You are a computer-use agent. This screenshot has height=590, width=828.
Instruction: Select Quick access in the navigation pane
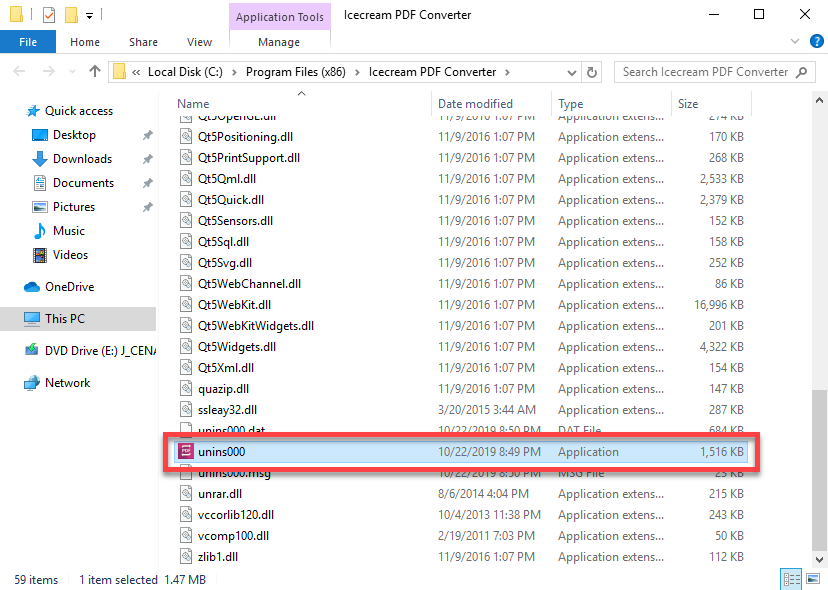pyautogui.click(x=79, y=111)
